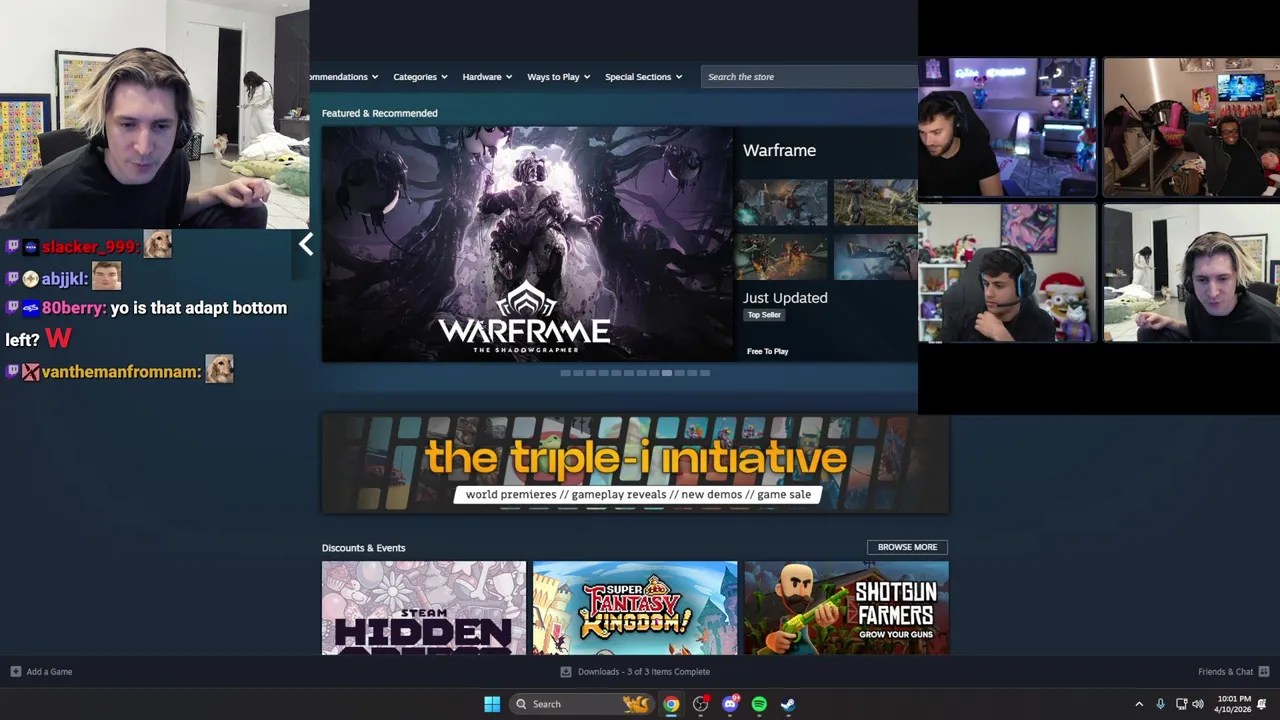Image resolution: width=1280 pixels, height=720 pixels.
Task: Open Downloads status in Steam
Action: (x=644, y=672)
